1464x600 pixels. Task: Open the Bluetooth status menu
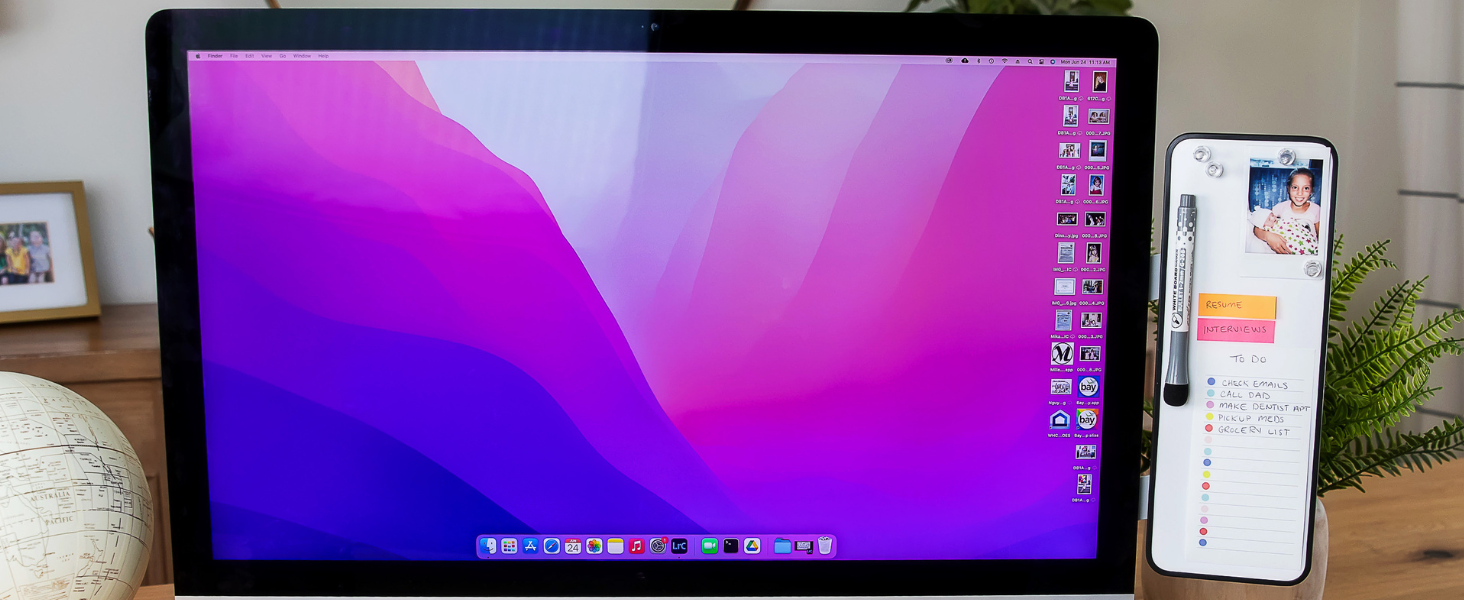pos(979,61)
